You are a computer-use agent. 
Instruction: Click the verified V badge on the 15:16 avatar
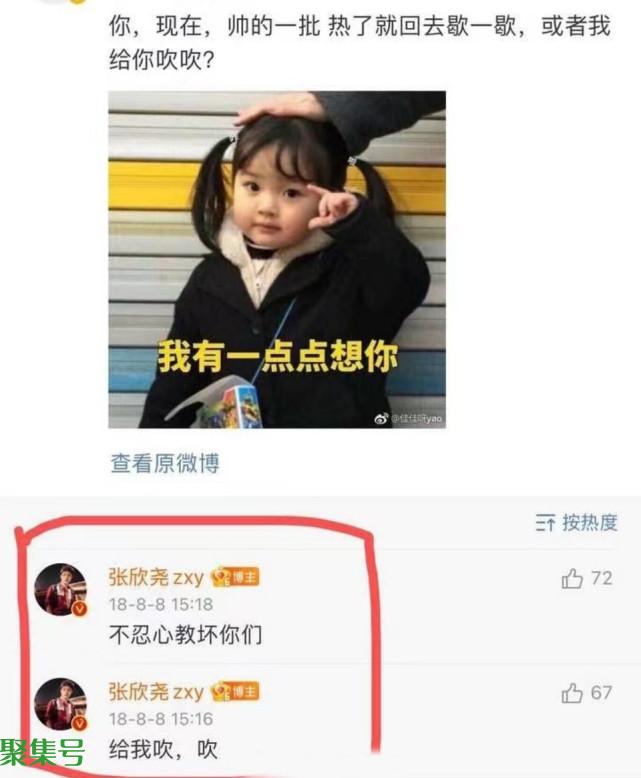tap(79, 723)
